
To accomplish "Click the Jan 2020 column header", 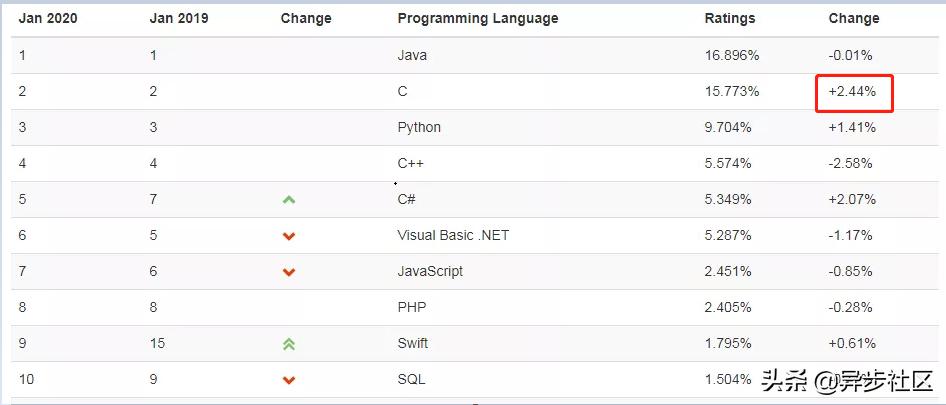I will point(48,18).
